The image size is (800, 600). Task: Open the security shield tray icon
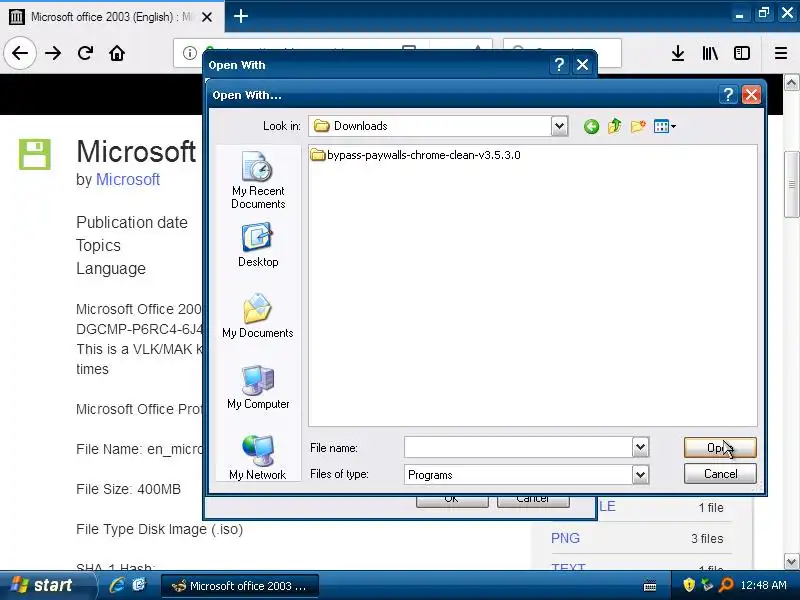coord(689,585)
